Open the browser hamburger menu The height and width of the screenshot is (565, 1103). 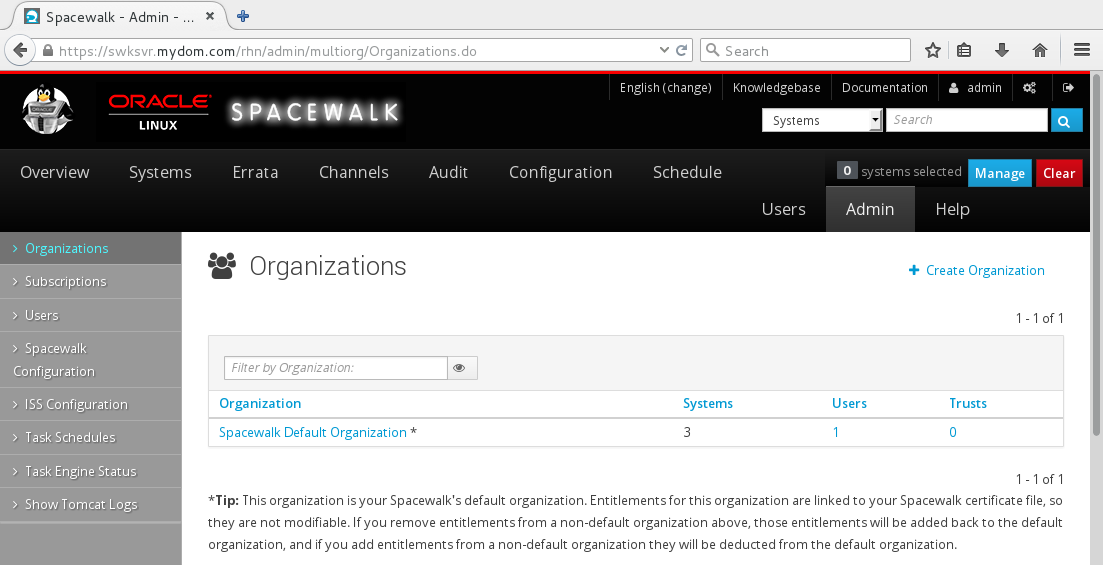pos(1082,51)
